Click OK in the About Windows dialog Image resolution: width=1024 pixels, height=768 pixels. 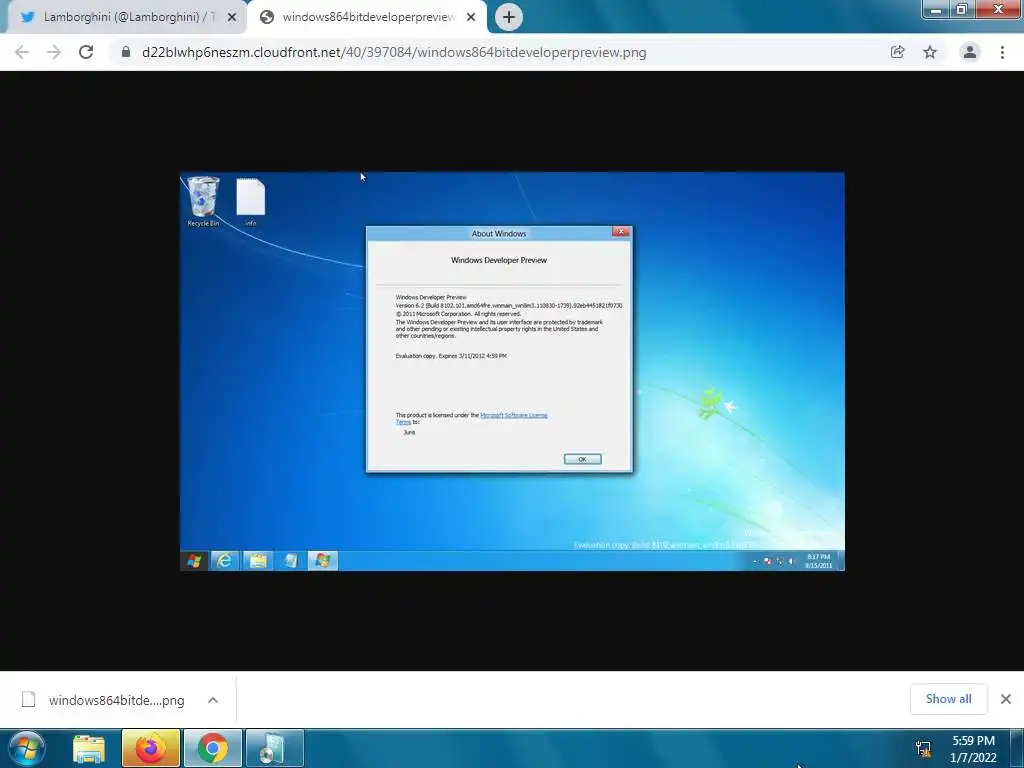583,459
